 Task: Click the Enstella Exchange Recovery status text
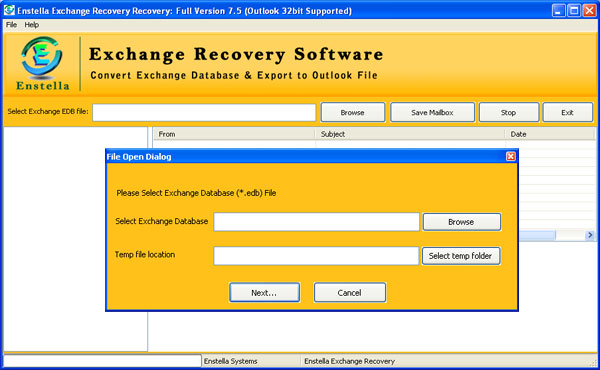click(x=349, y=361)
